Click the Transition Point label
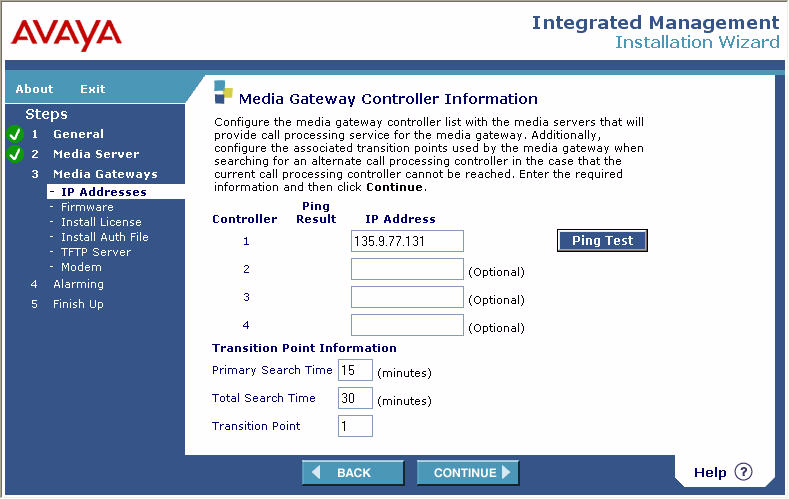This screenshot has width=789, height=499. click(256, 426)
